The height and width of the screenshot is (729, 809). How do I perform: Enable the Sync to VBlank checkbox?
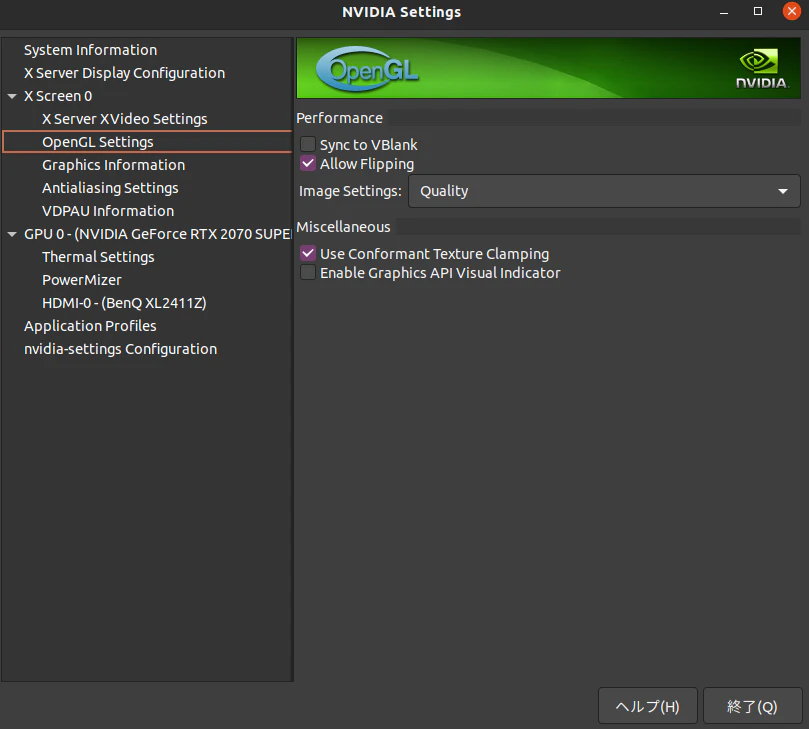(308, 144)
